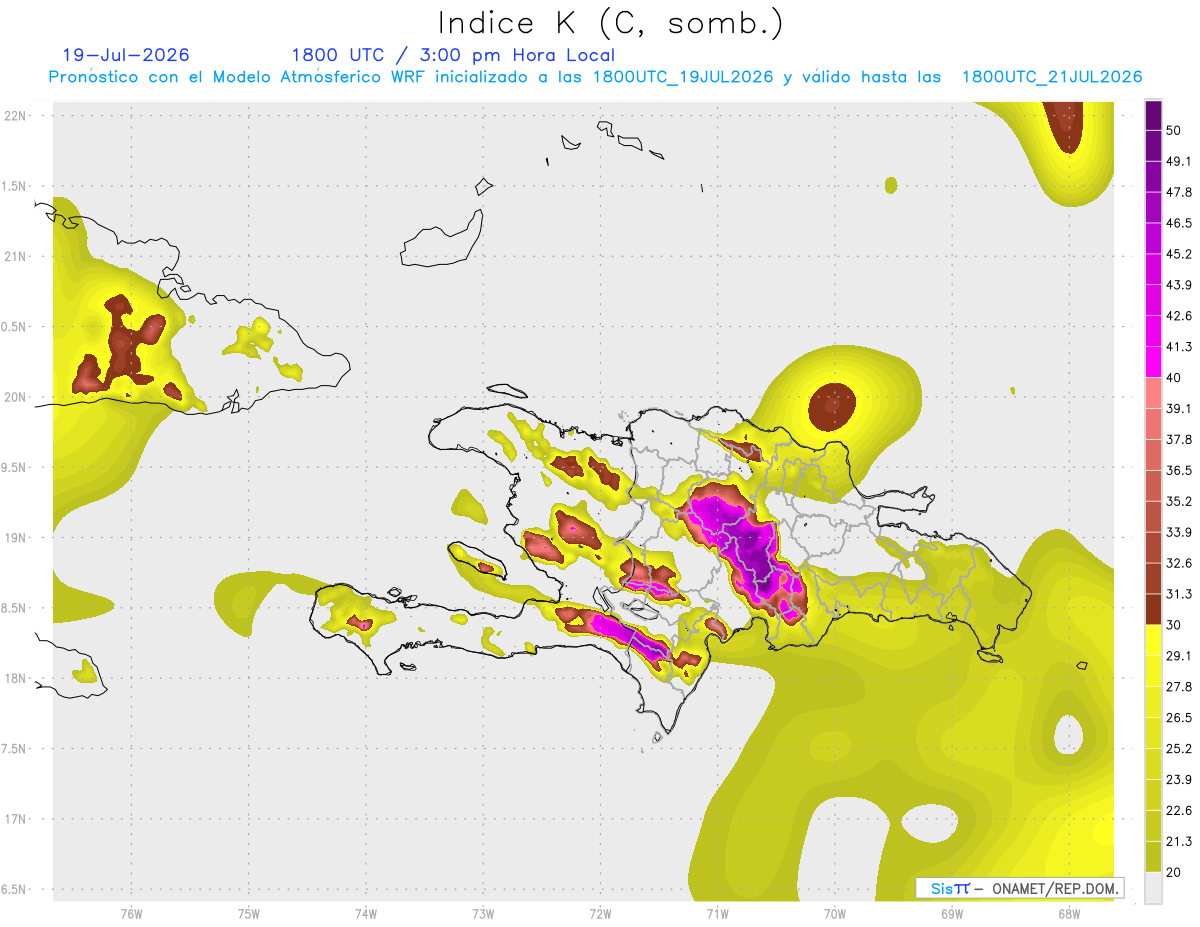Click the "22N" latitude label
1200x927 pixels.
(16, 116)
